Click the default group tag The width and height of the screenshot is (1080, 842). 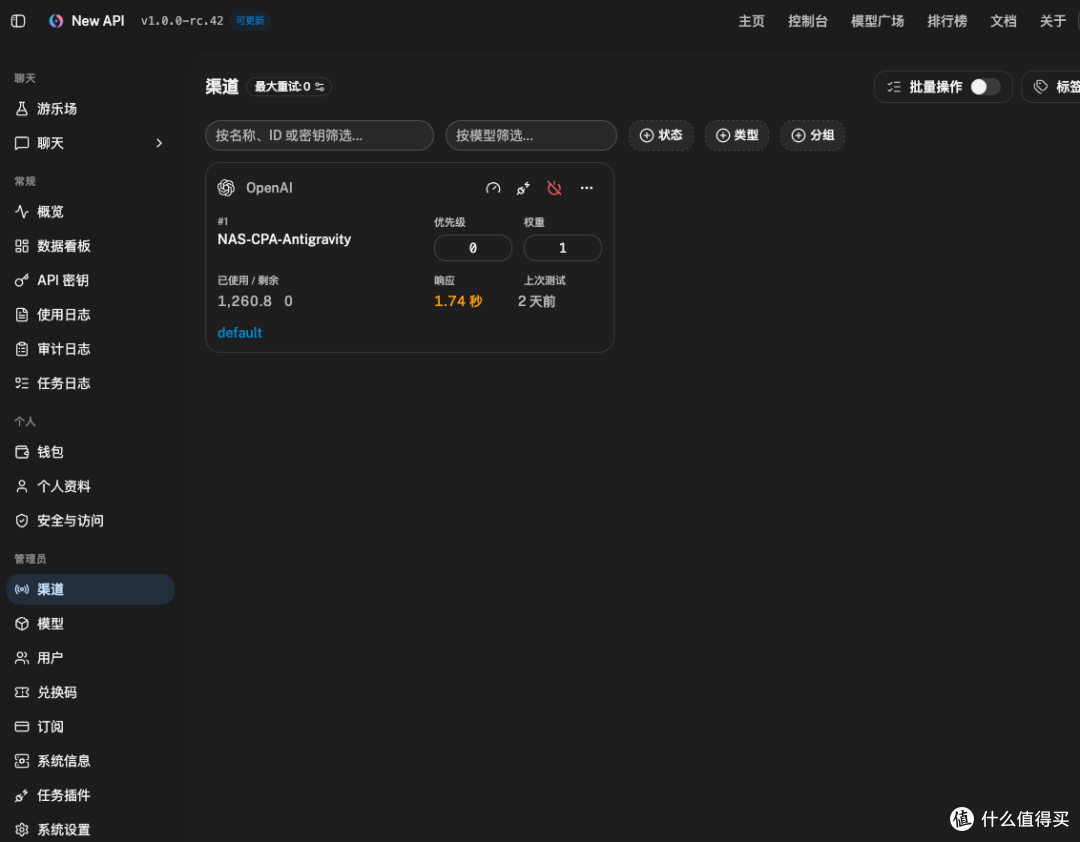[240, 333]
